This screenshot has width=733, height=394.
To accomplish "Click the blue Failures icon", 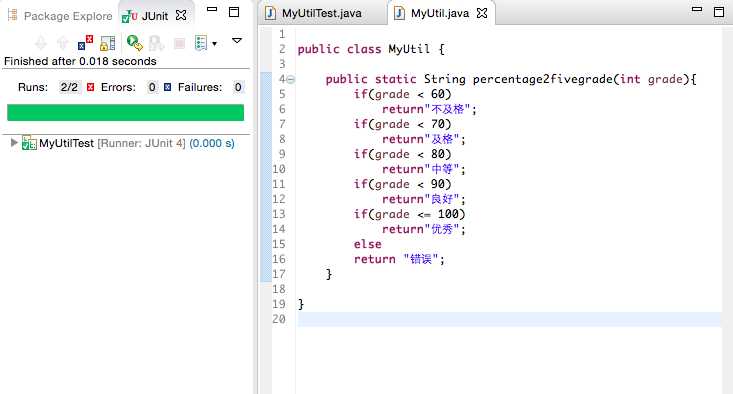I will pyautogui.click(x=168, y=87).
